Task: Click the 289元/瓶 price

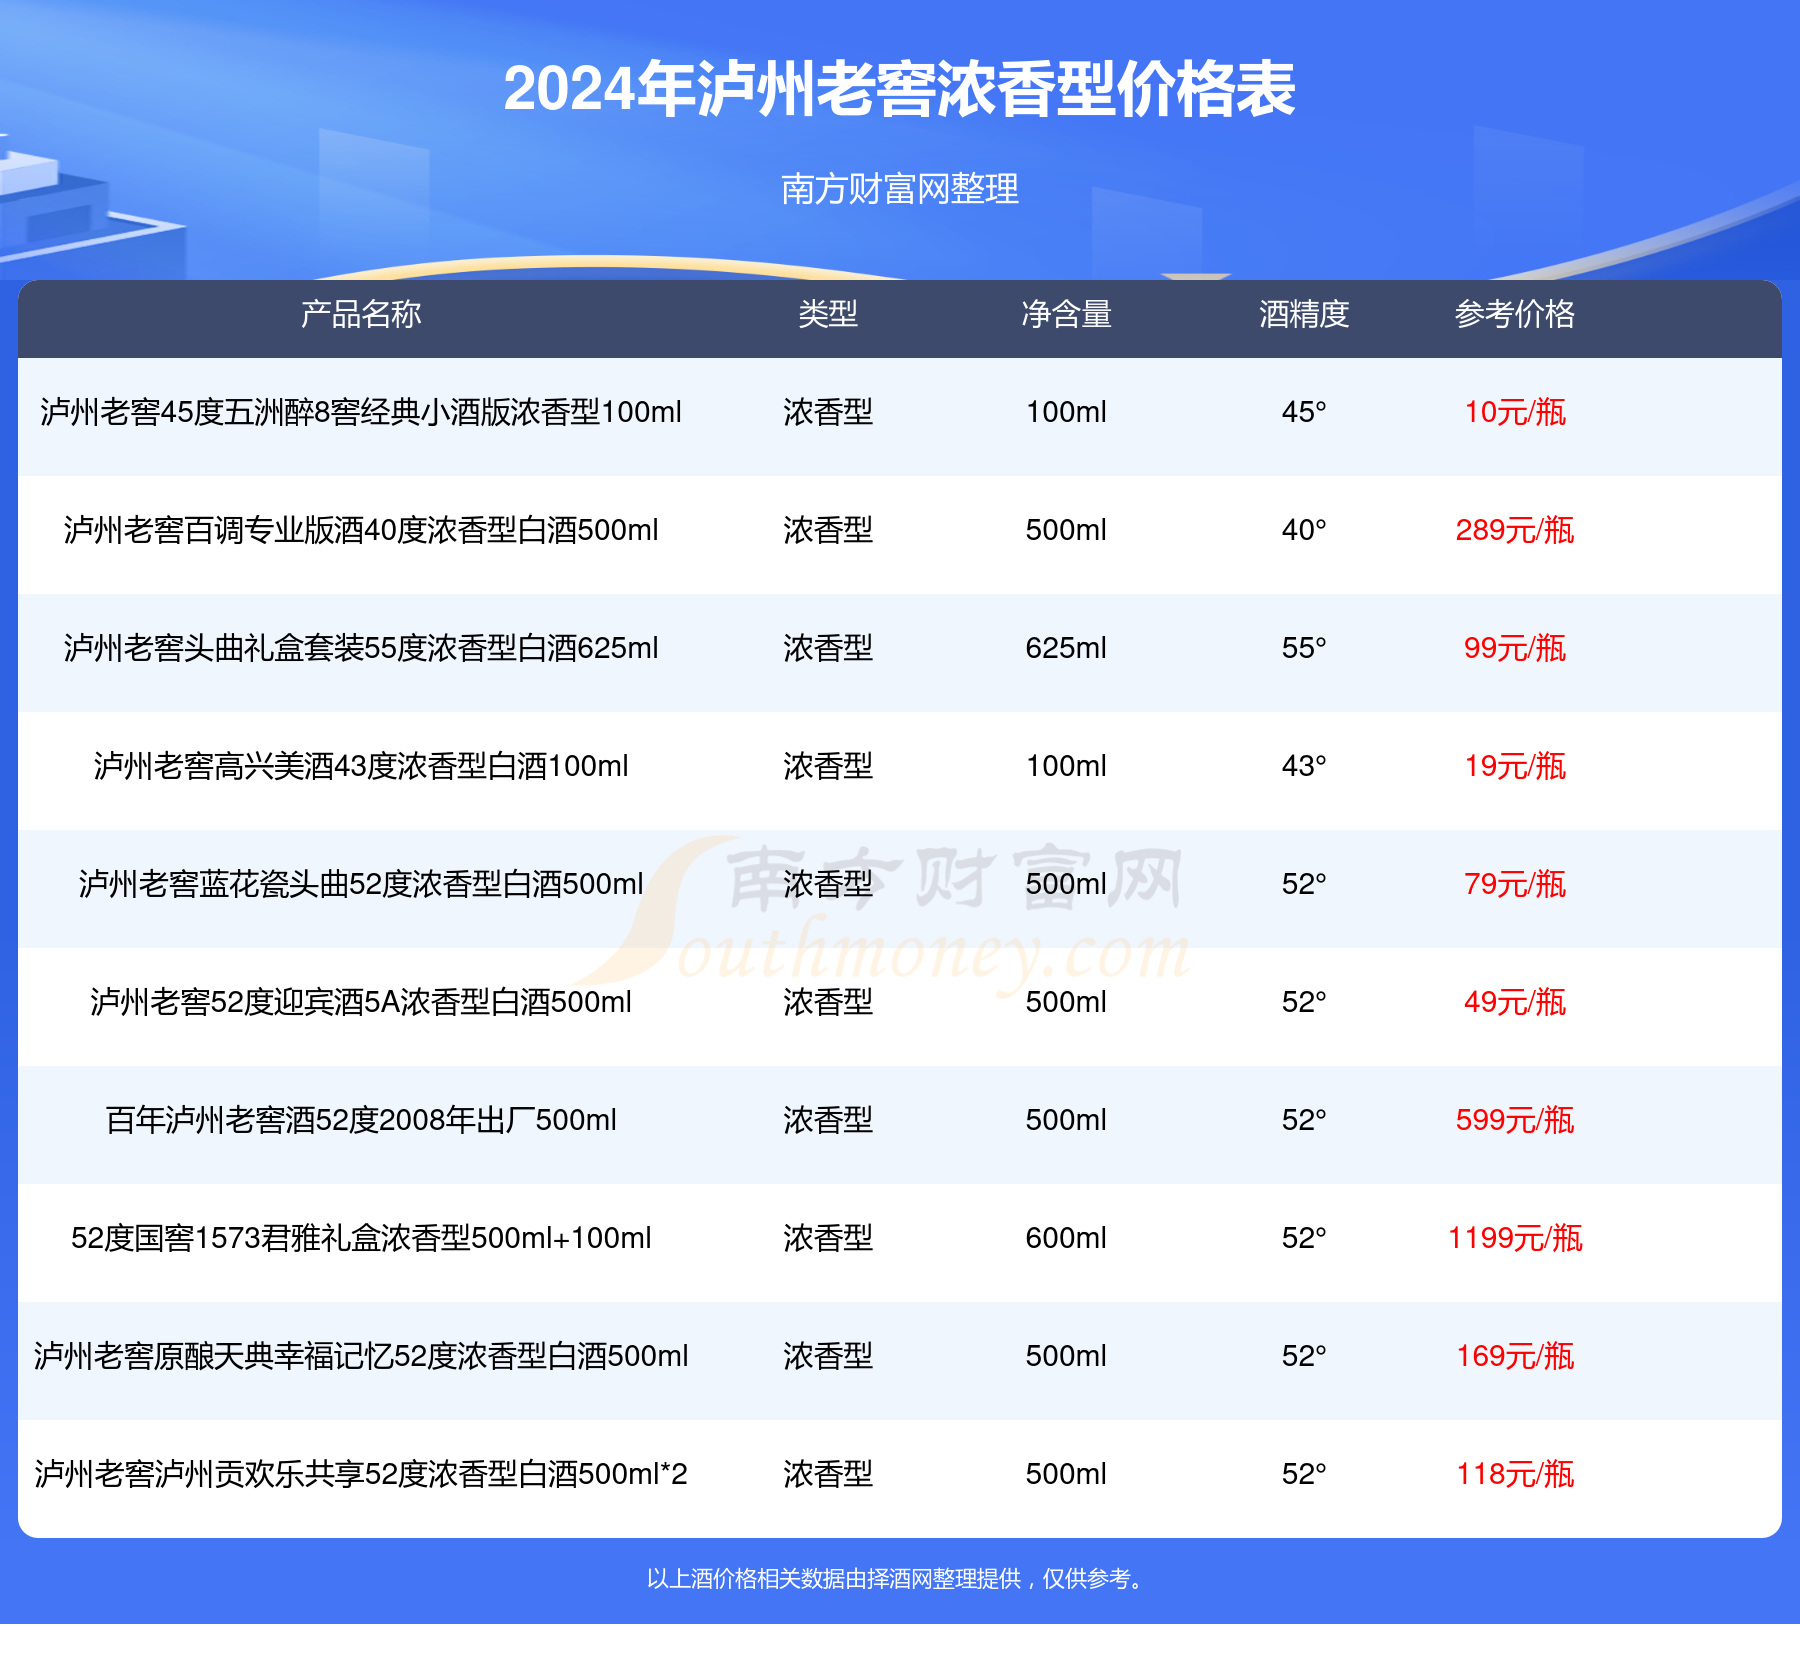Action: pos(1515,530)
